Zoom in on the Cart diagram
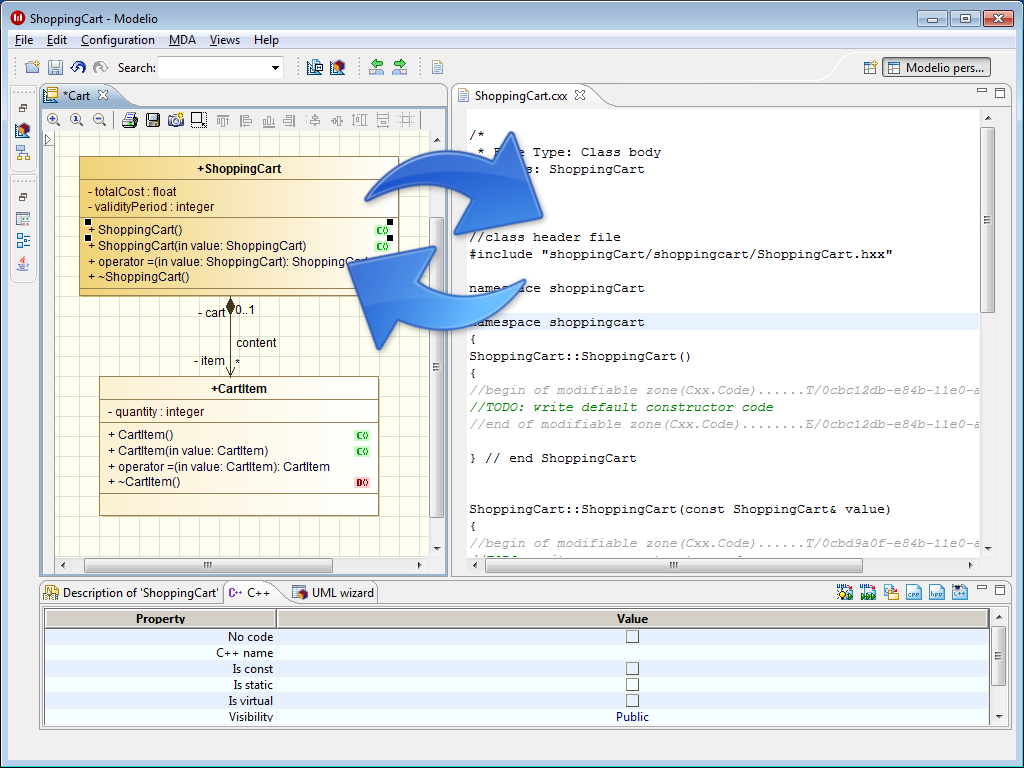This screenshot has width=1024, height=768. pyautogui.click(x=54, y=120)
